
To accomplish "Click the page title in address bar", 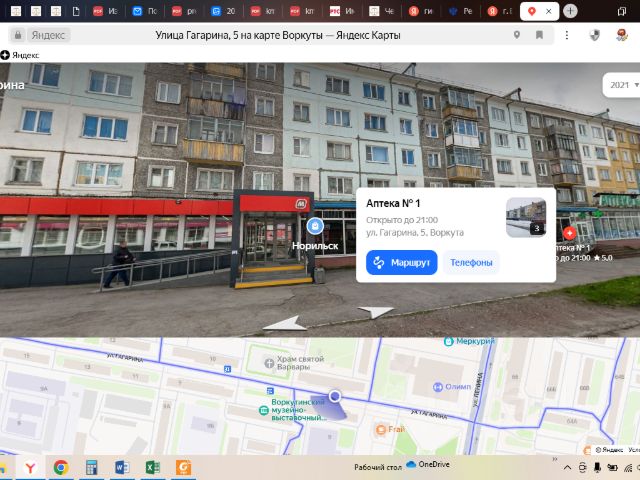I will click(x=278, y=35).
